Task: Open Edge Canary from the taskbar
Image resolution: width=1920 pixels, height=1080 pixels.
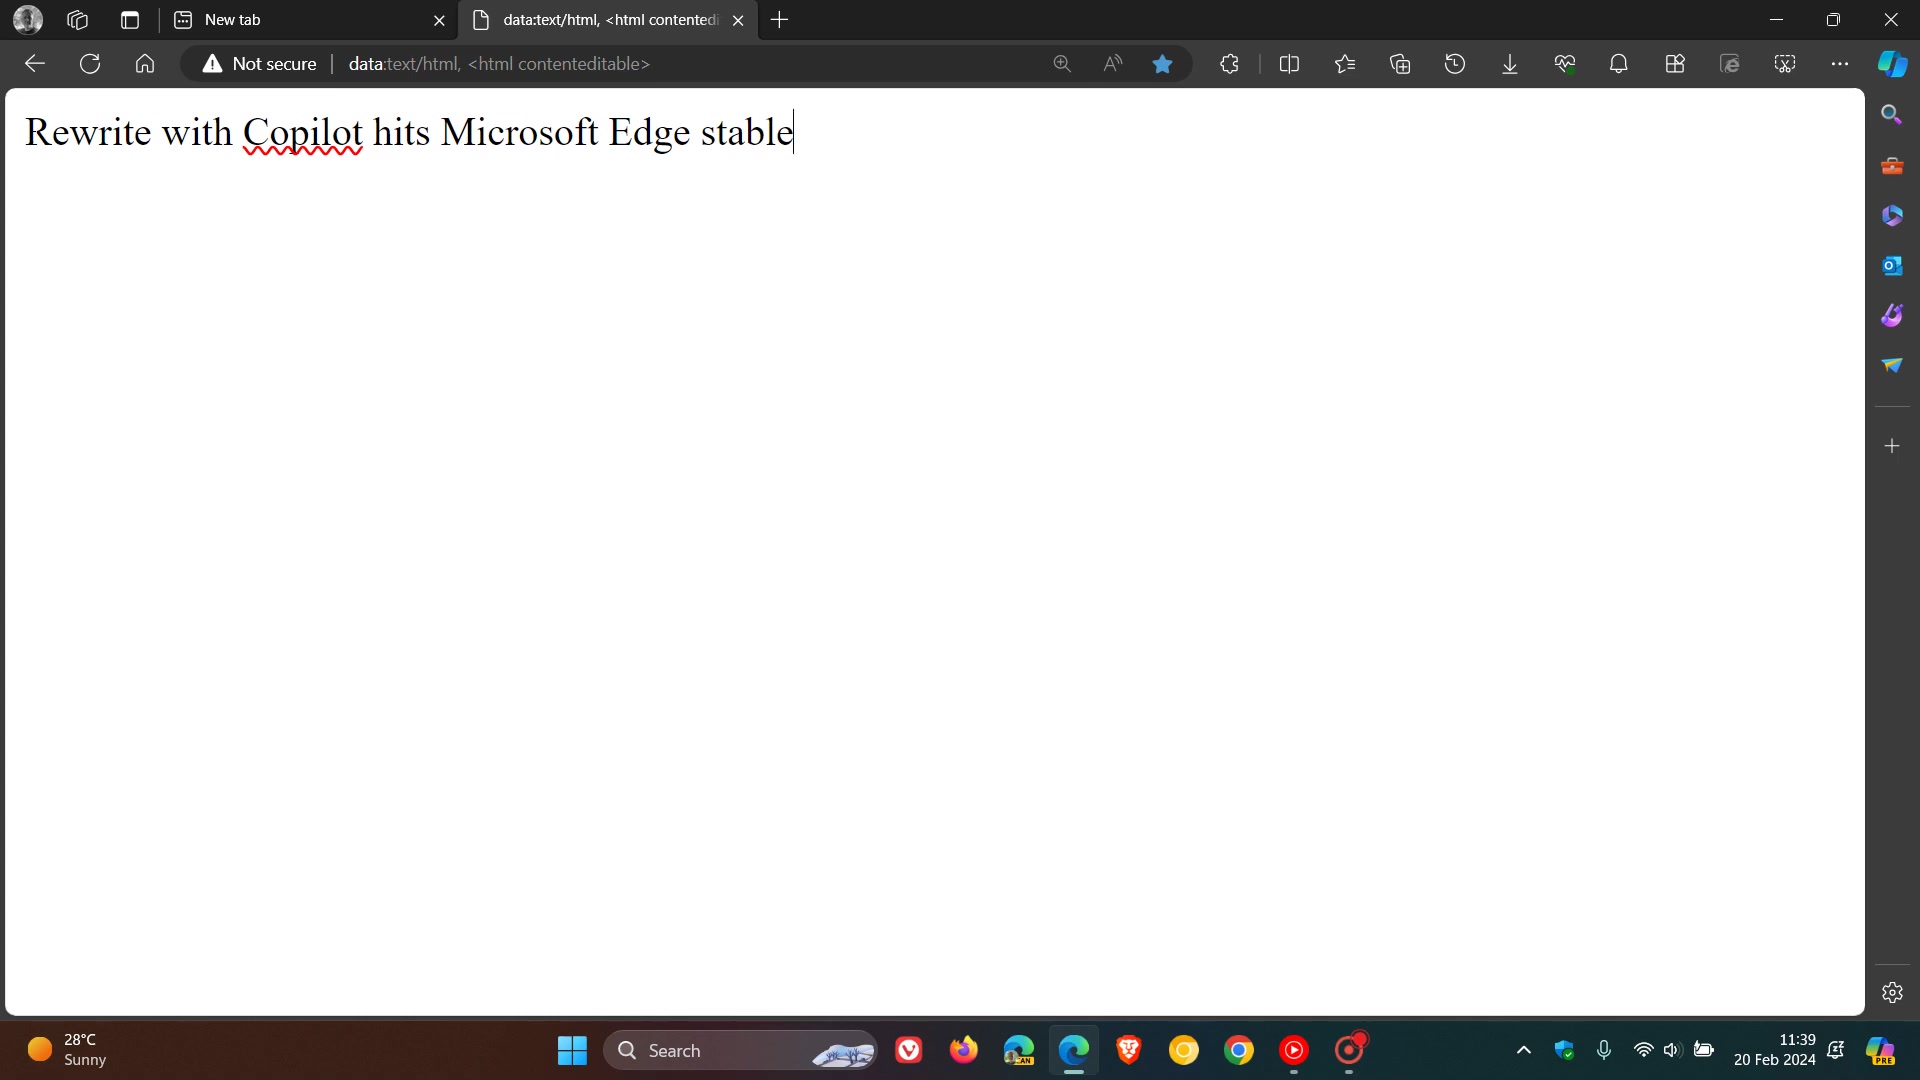Action: [x=1019, y=1050]
